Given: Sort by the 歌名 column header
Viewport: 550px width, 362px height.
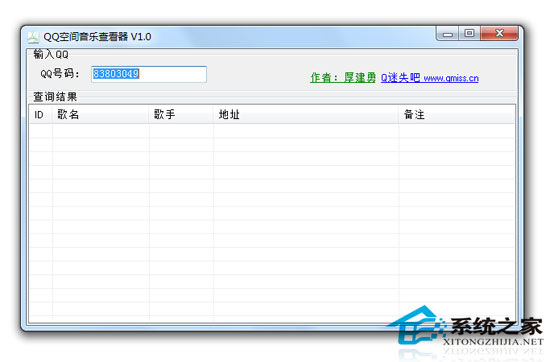Looking at the screenshot, I should click(x=101, y=114).
